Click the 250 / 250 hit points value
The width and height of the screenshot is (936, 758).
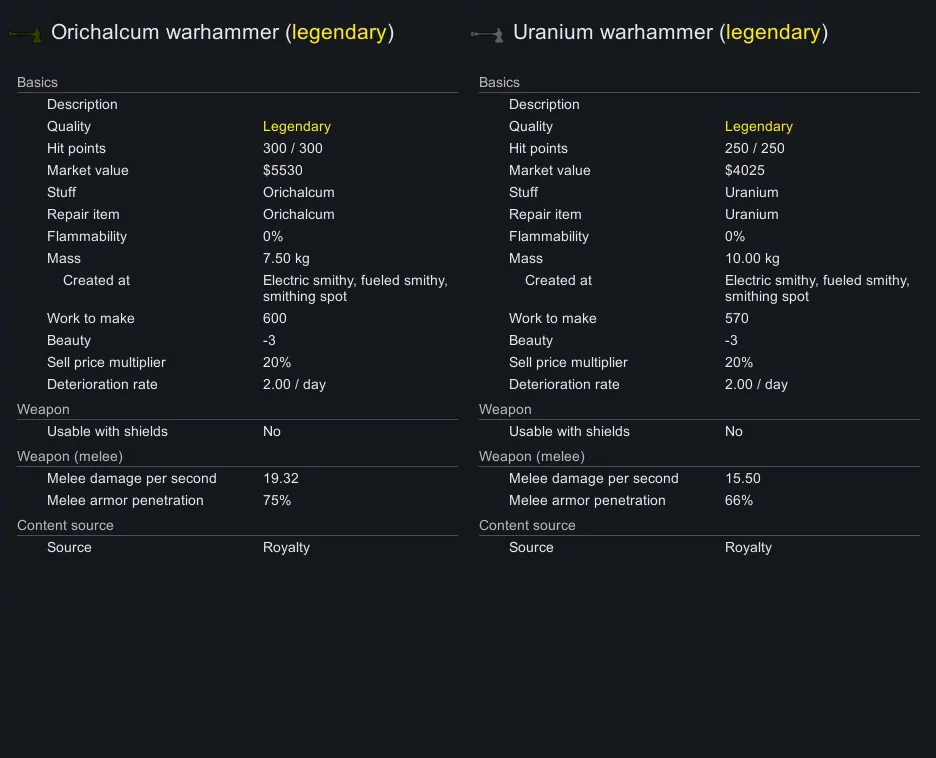(754, 148)
